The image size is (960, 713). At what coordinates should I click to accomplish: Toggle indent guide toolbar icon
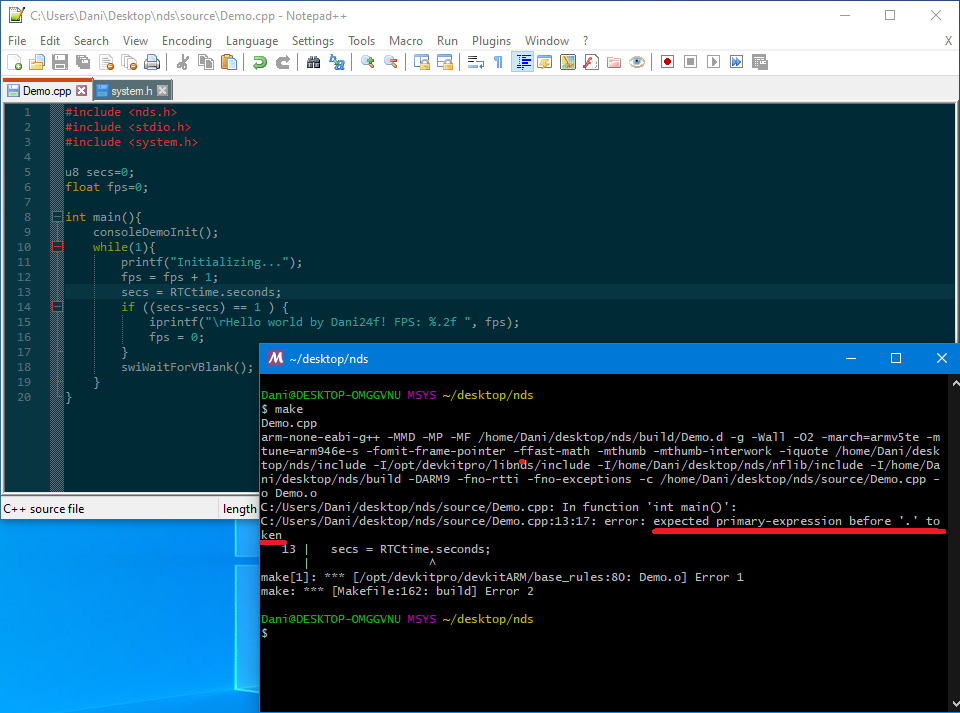click(522, 62)
